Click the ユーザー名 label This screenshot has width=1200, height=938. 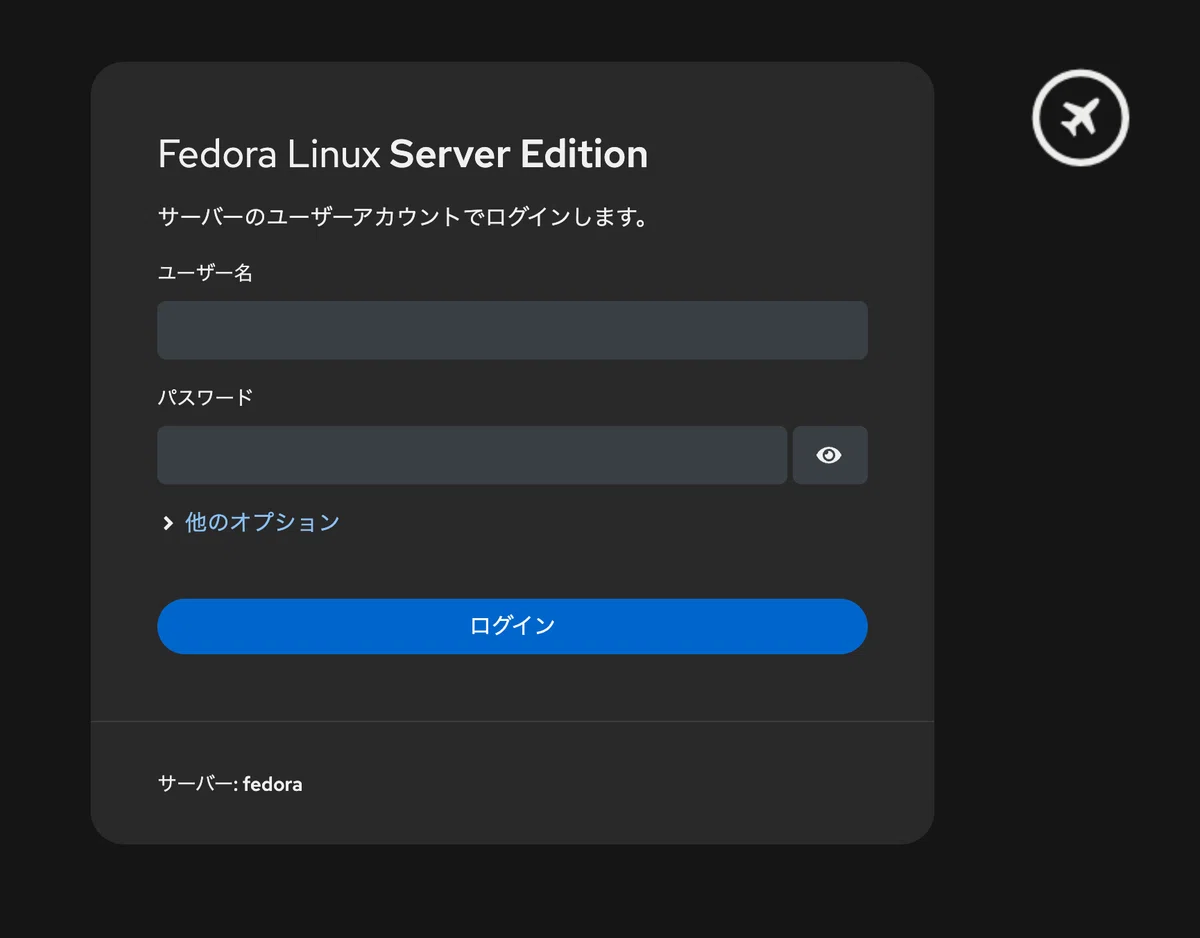coord(205,272)
